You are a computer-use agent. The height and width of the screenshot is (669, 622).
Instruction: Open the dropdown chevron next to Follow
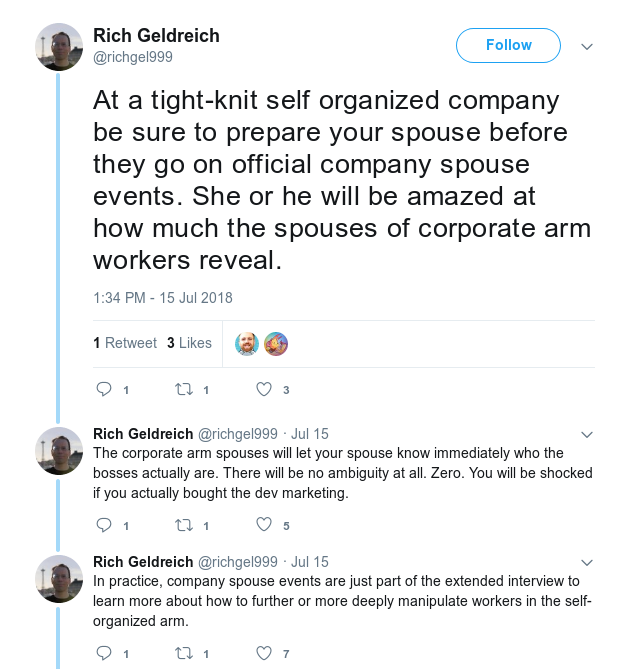pos(587,46)
